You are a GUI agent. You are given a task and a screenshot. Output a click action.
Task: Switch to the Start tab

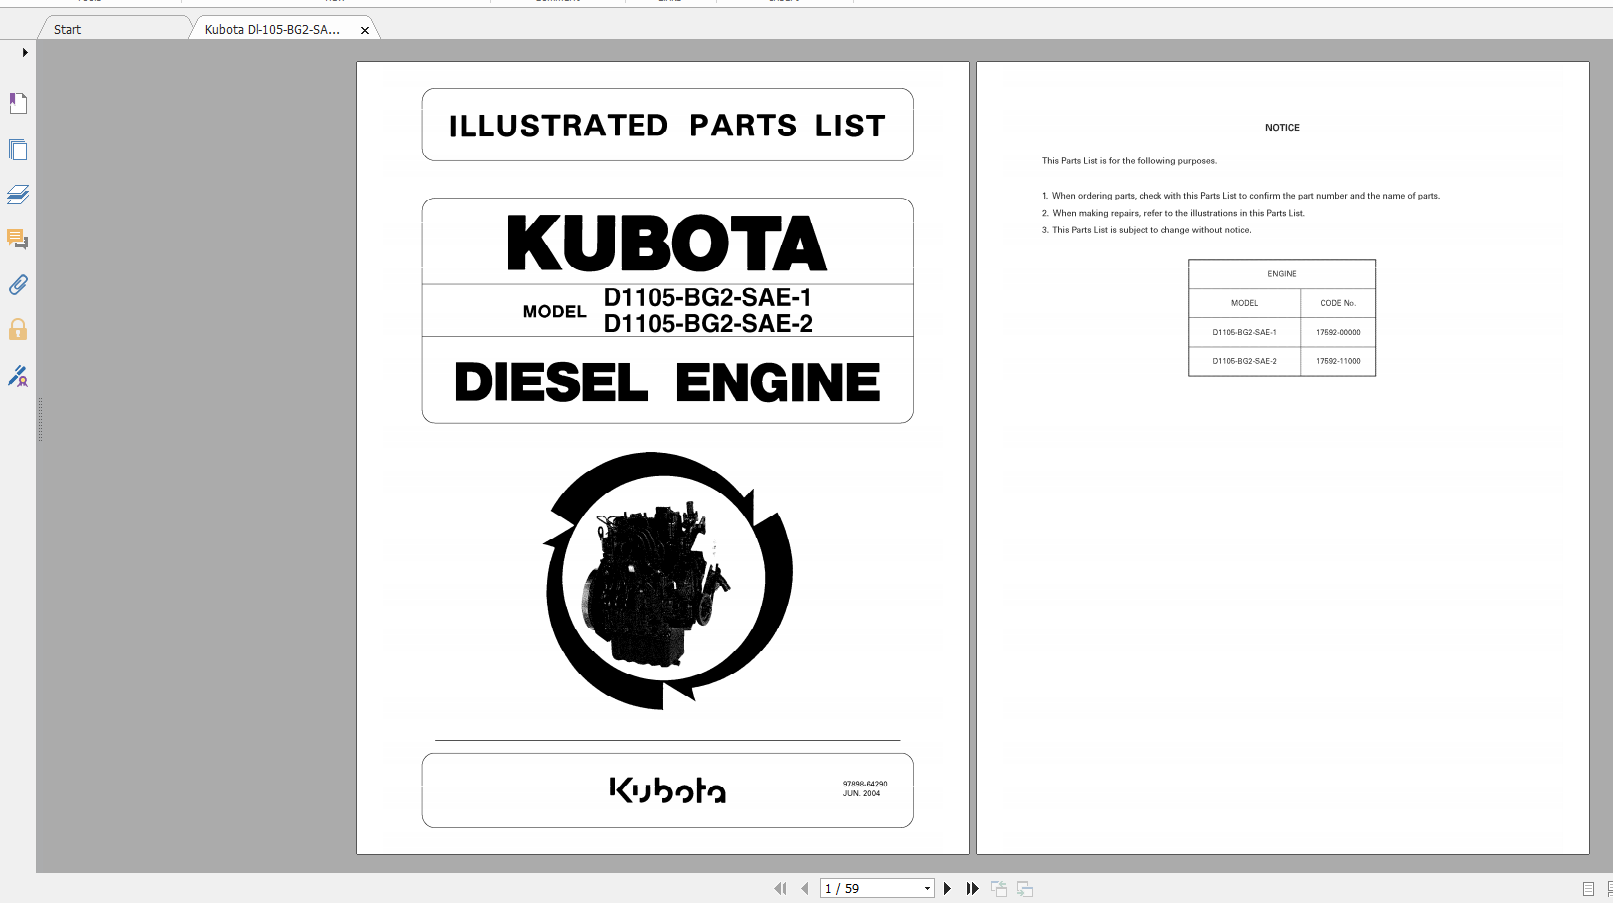click(x=65, y=29)
